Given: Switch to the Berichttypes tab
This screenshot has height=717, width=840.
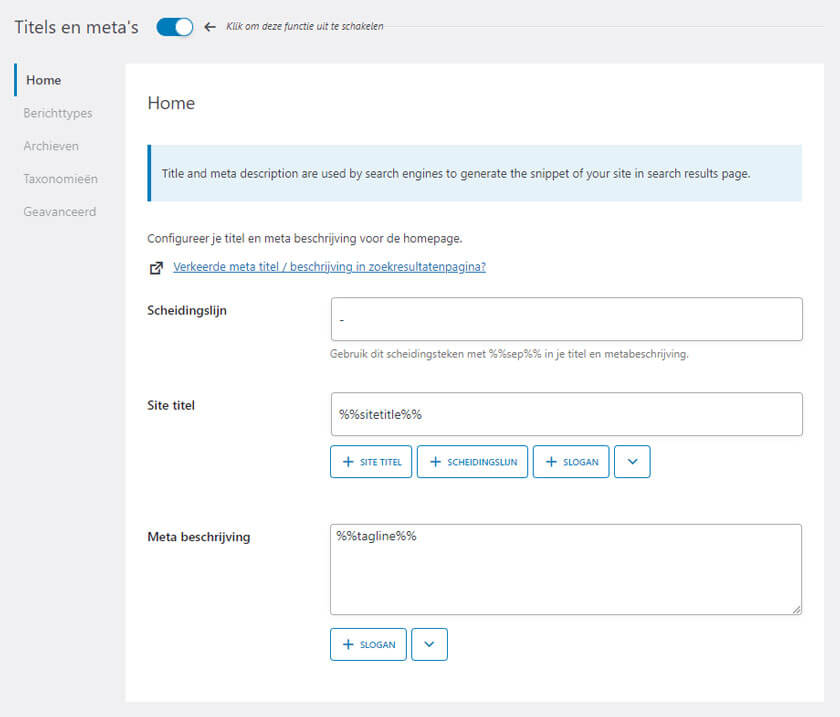Looking at the screenshot, I should pyautogui.click(x=58, y=113).
